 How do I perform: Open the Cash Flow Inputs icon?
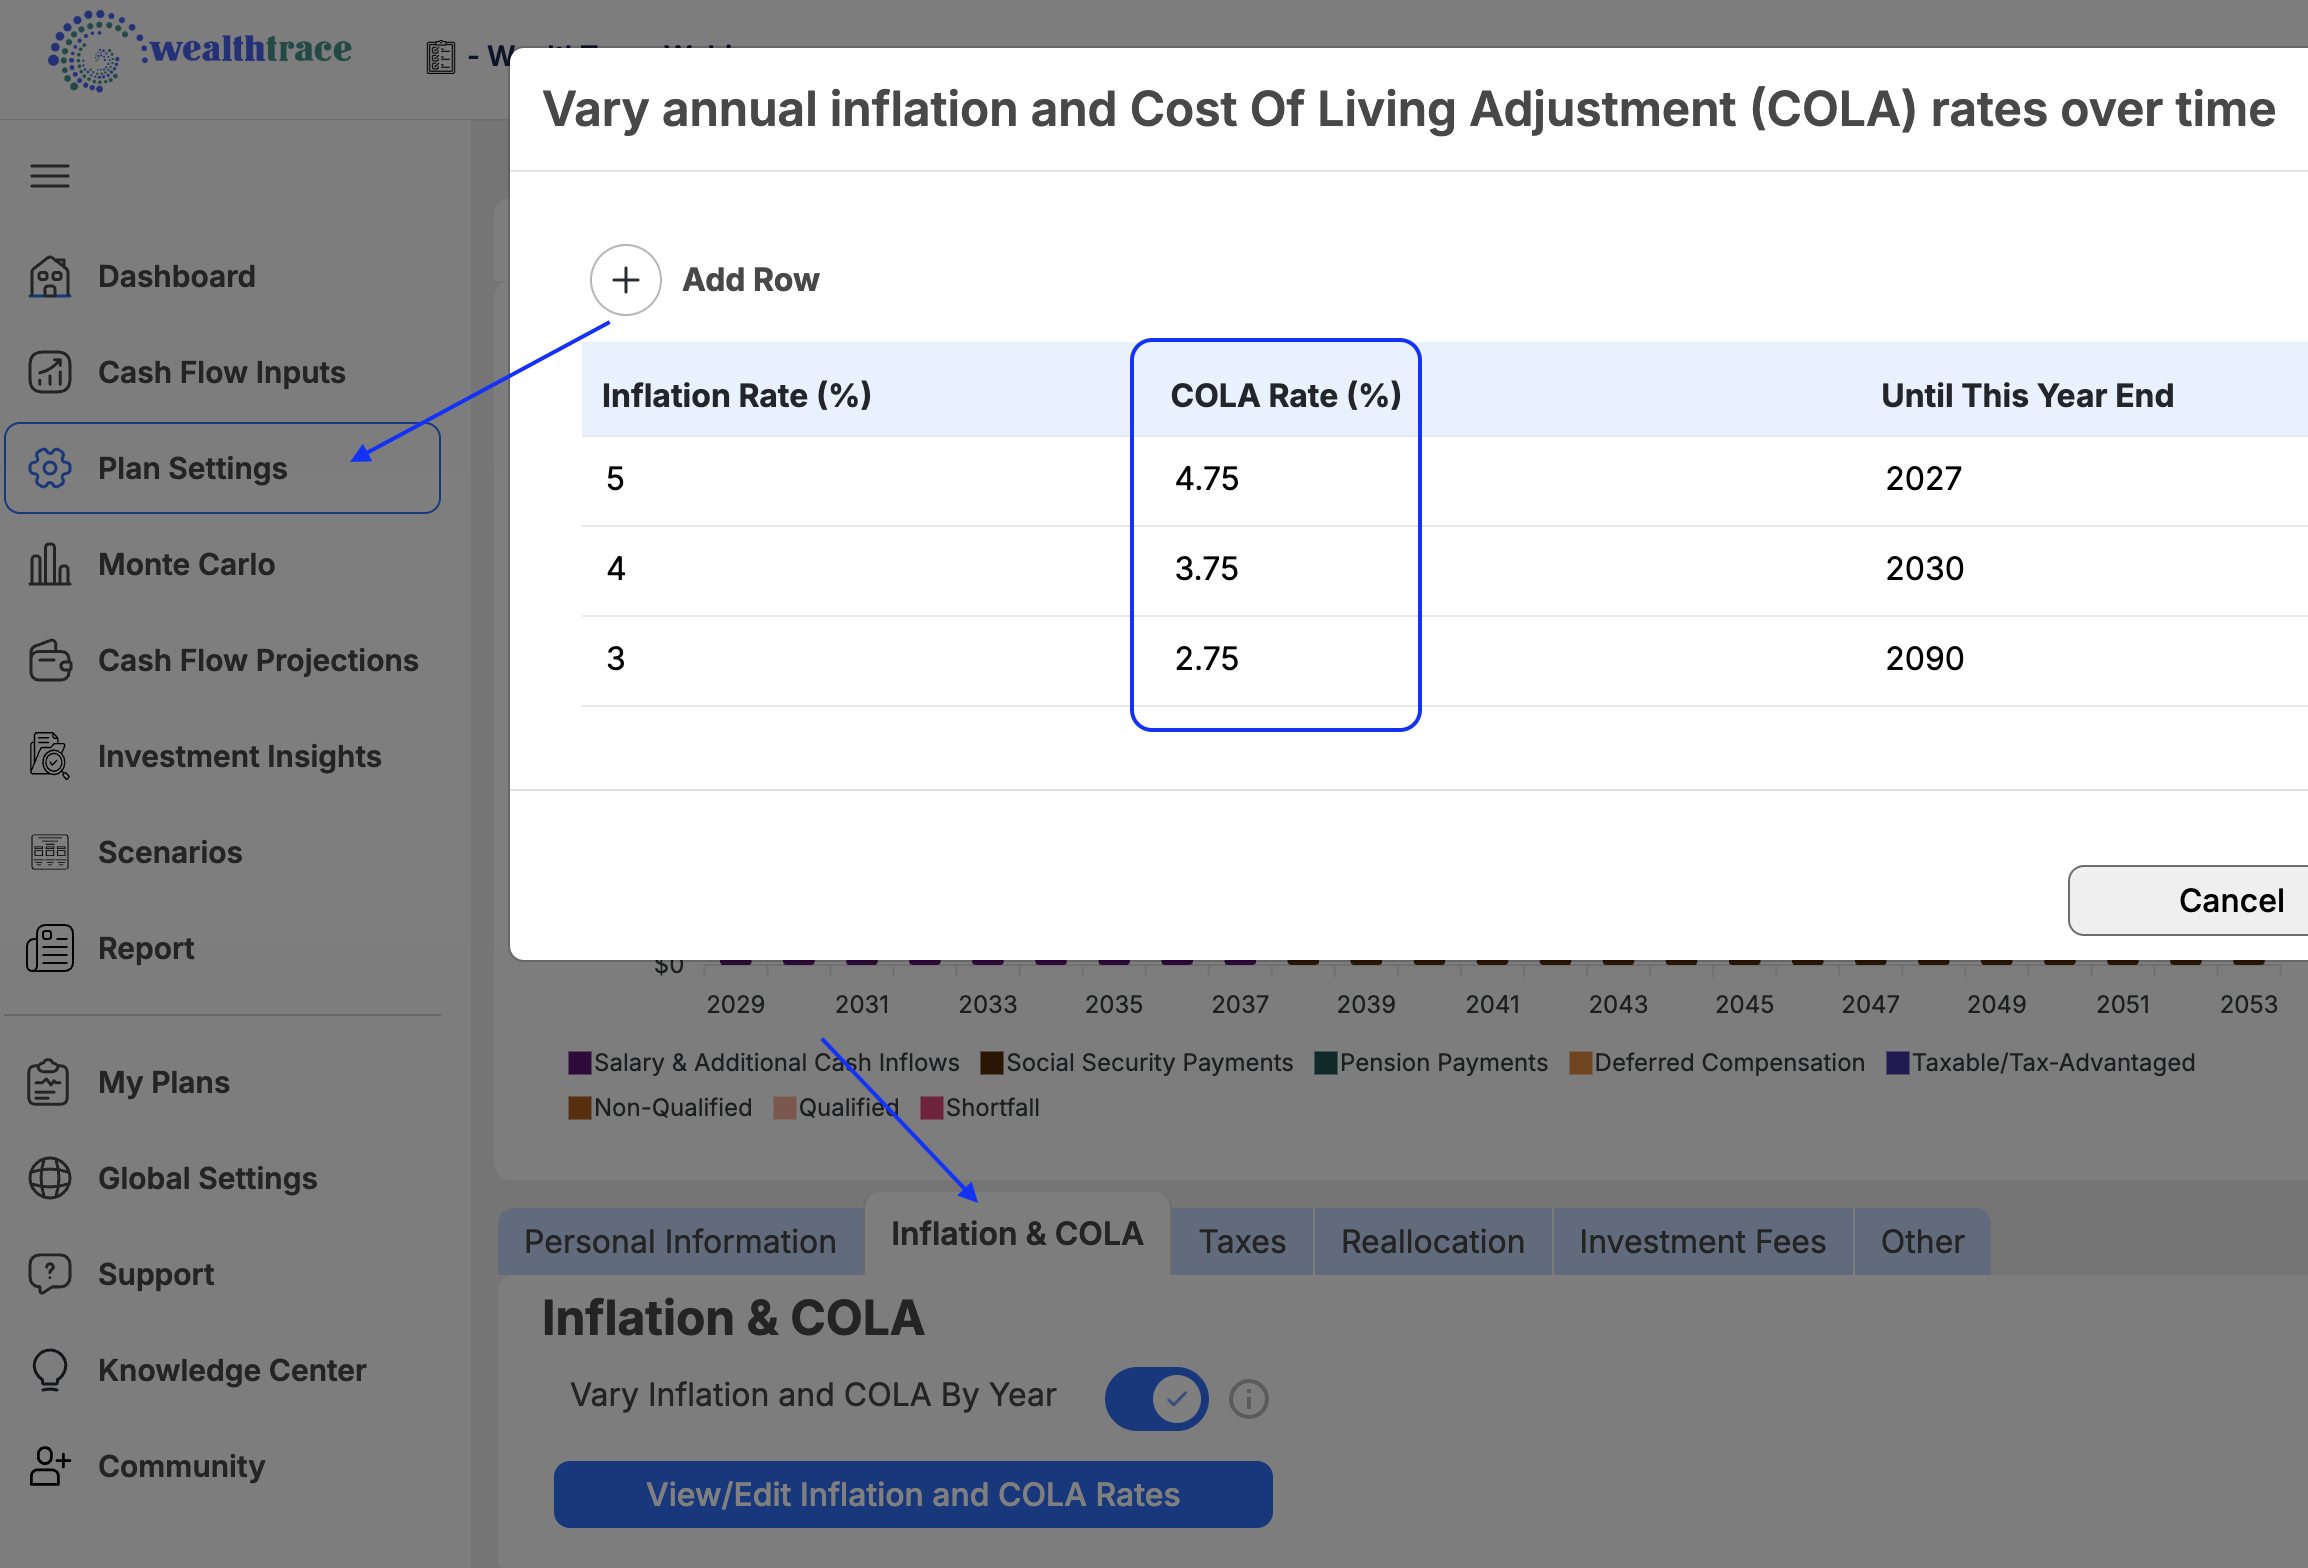click(50, 372)
